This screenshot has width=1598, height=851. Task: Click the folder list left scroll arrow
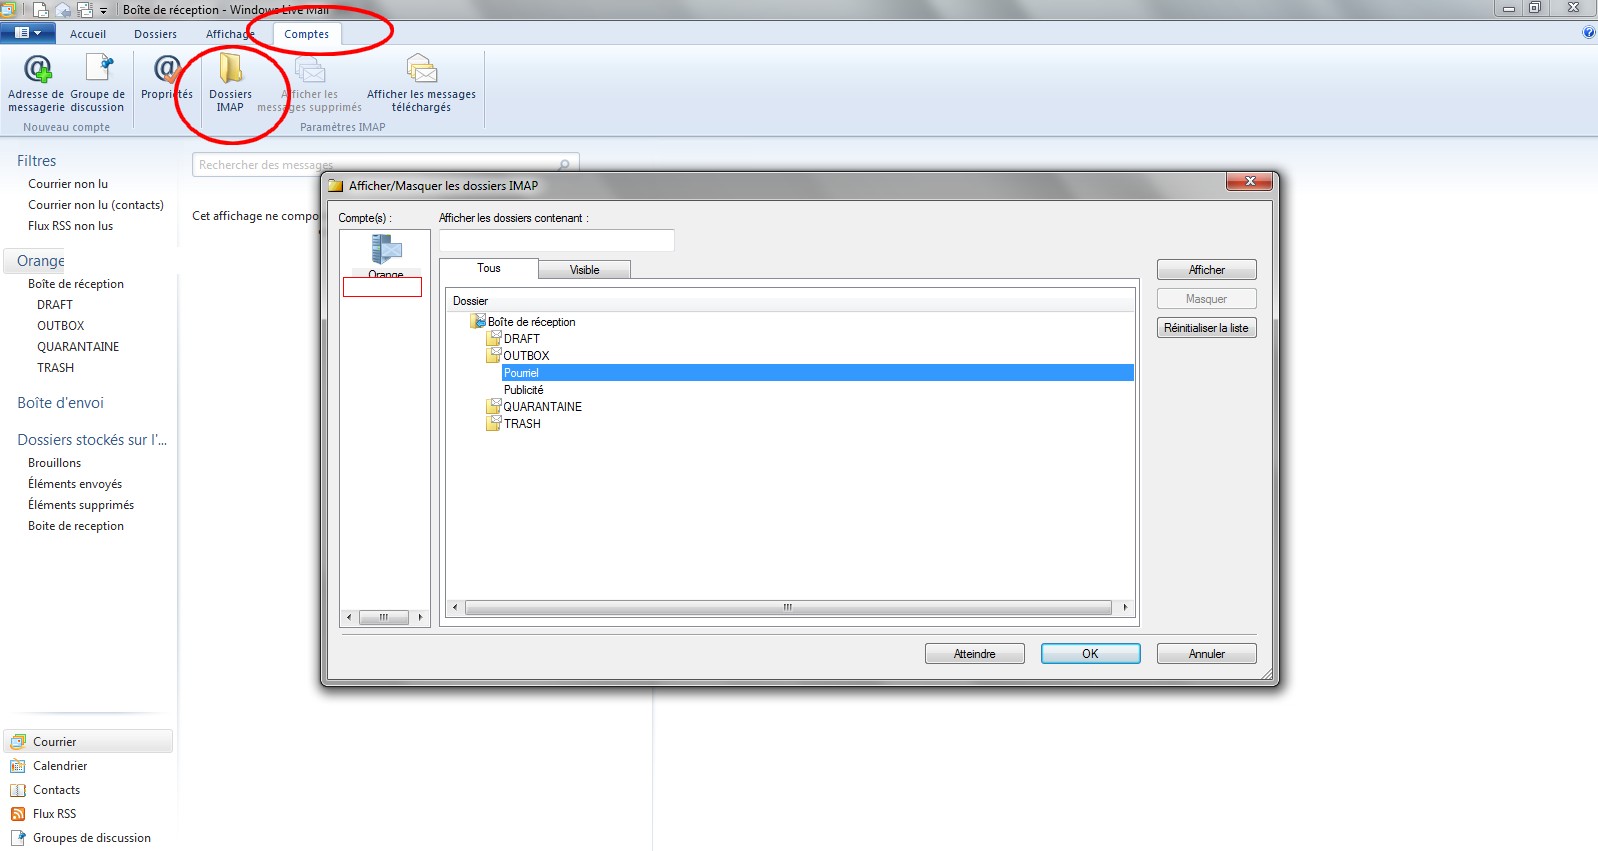455,607
